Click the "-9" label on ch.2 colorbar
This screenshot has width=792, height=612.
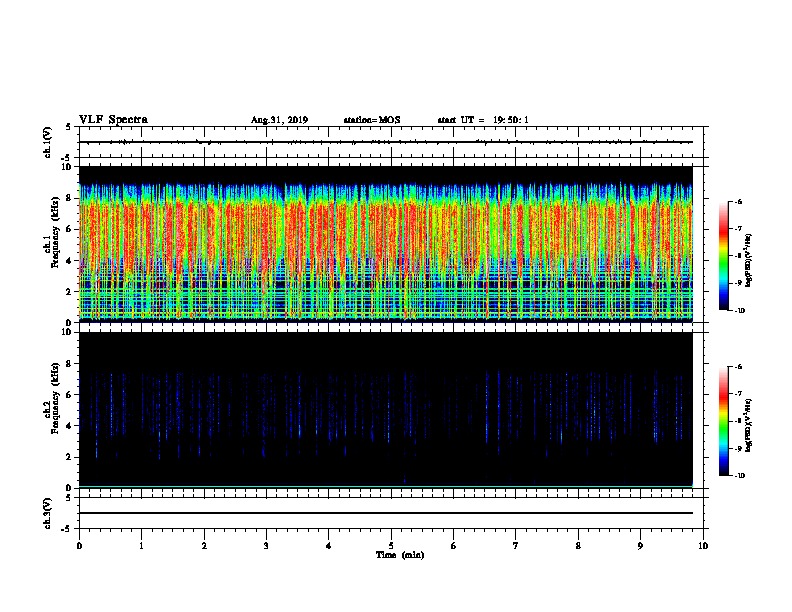click(x=738, y=448)
